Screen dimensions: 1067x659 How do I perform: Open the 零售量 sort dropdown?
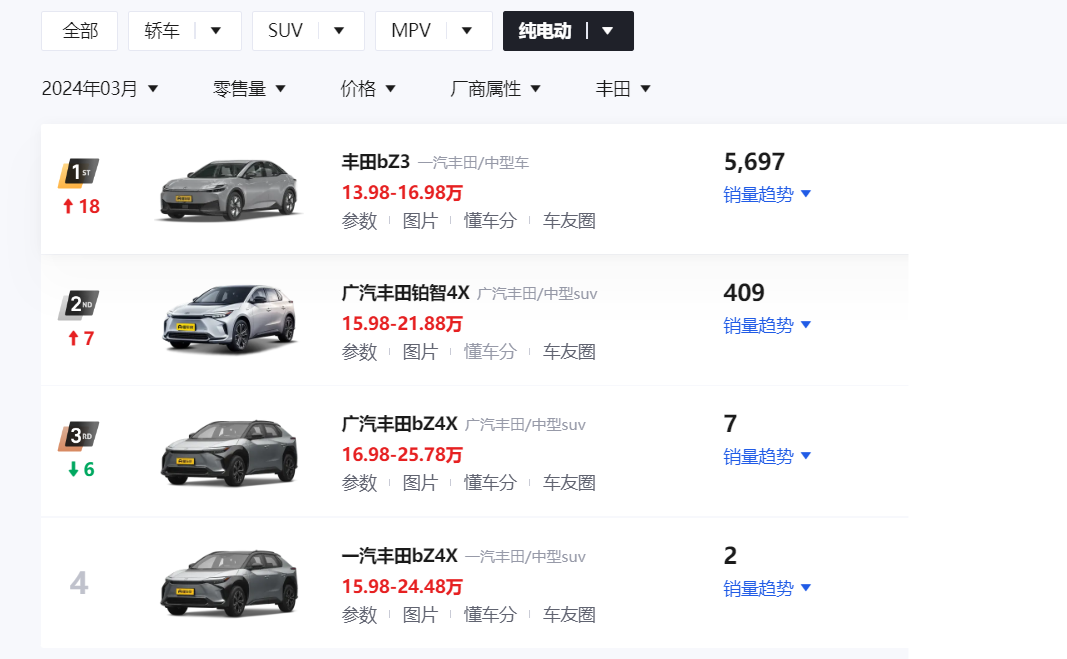[250, 89]
